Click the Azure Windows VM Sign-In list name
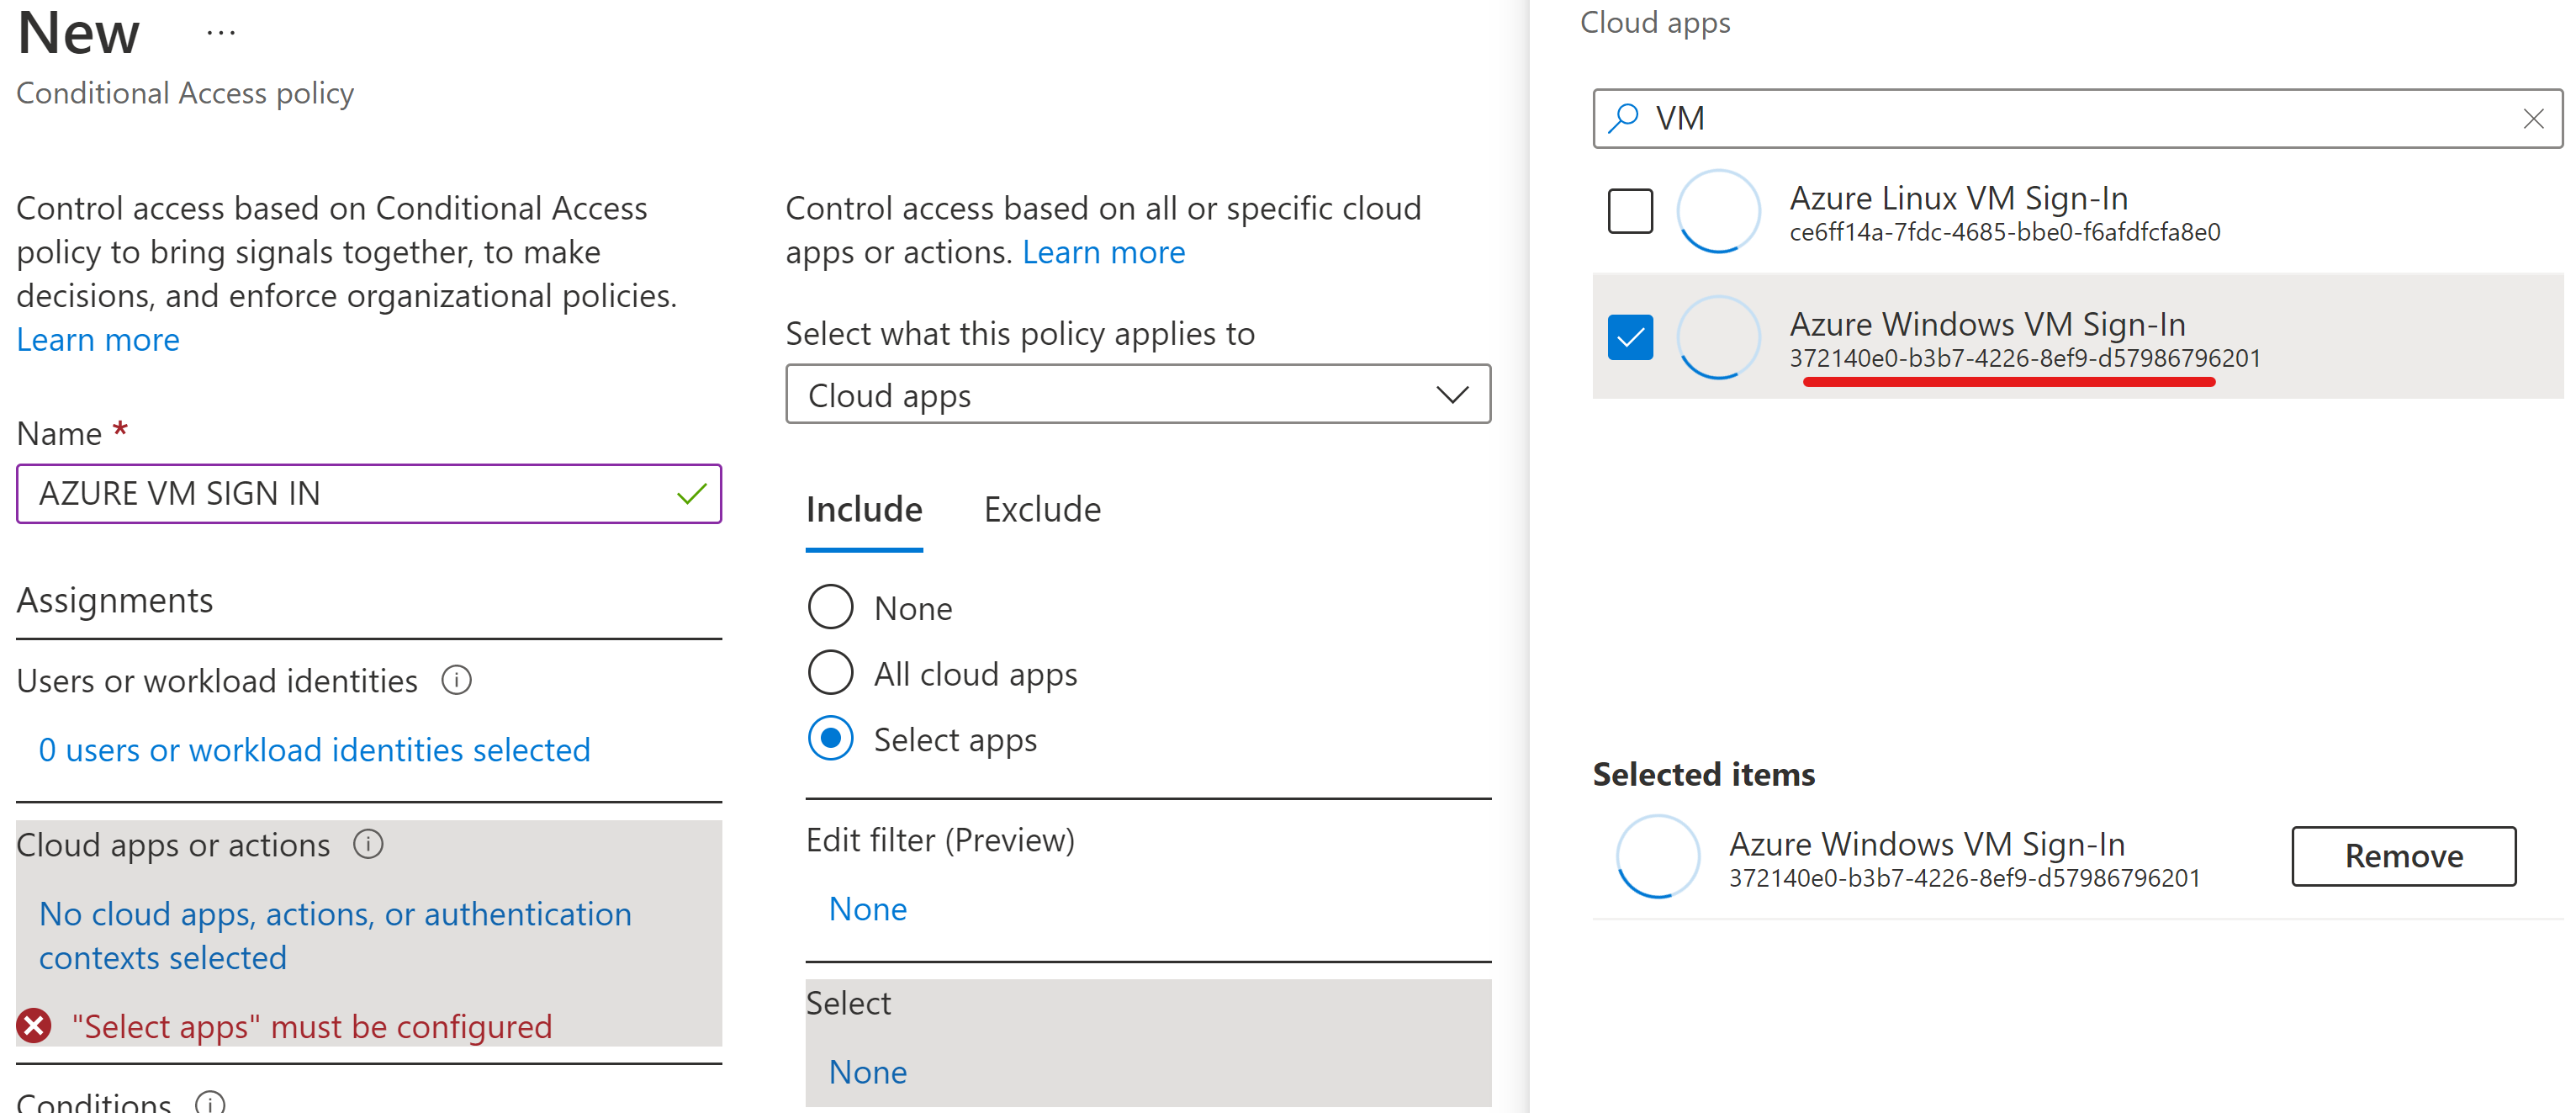2576x1113 pixels. [x=1987, y=324]
